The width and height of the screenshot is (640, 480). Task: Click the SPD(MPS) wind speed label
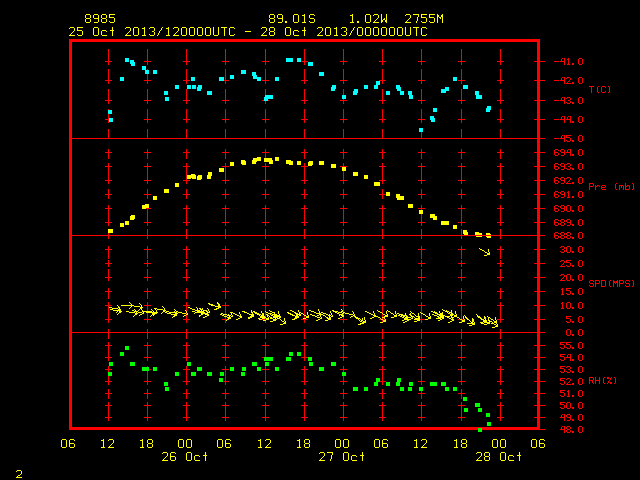point(611,283)
